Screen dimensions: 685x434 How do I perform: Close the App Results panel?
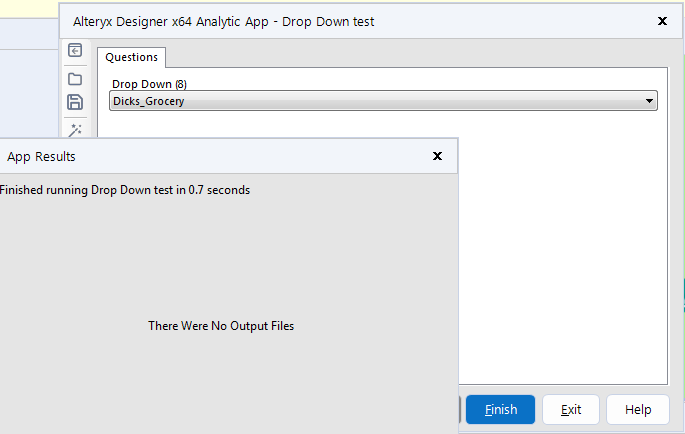click(x=437, y=156)
